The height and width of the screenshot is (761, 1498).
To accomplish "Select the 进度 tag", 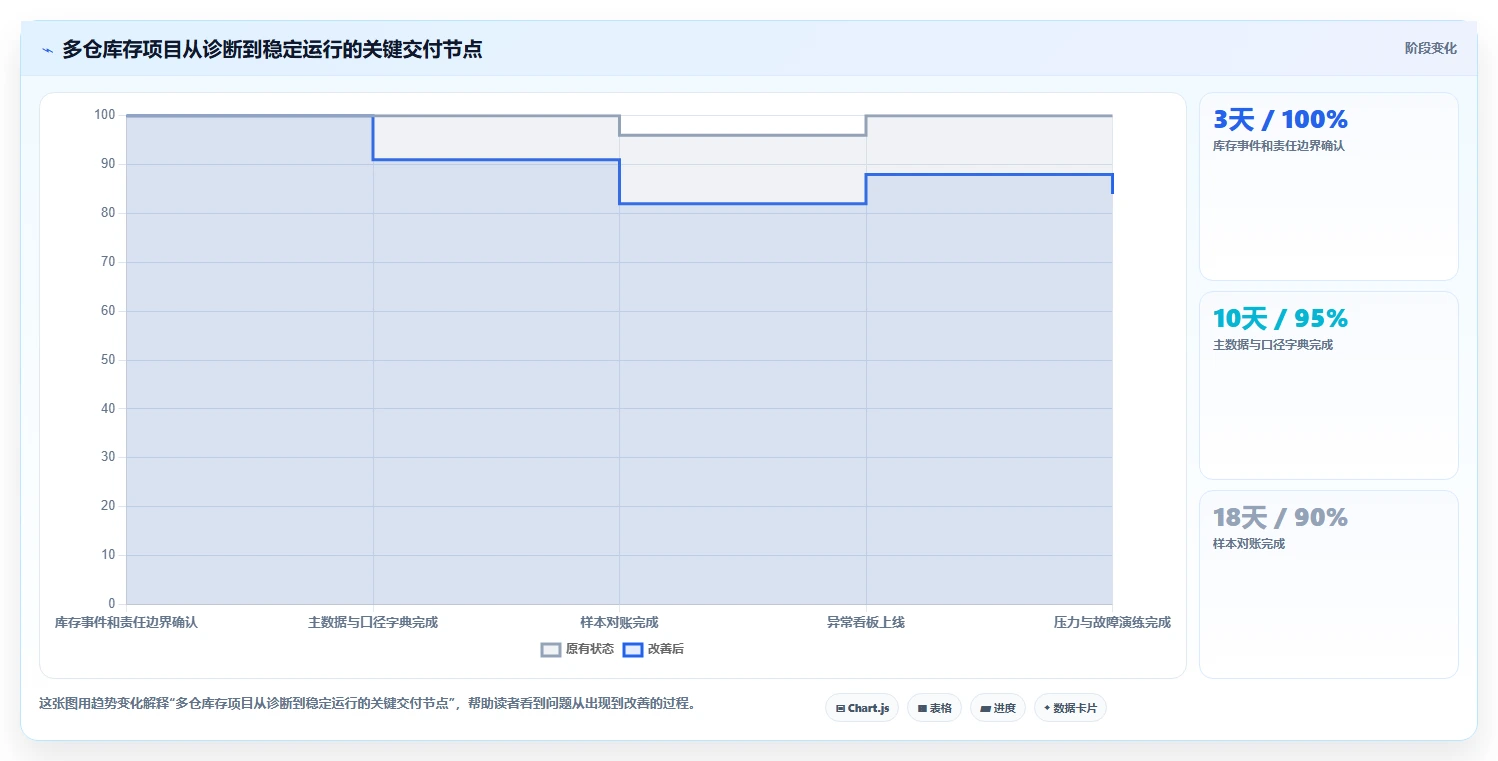I will [998, 708].
